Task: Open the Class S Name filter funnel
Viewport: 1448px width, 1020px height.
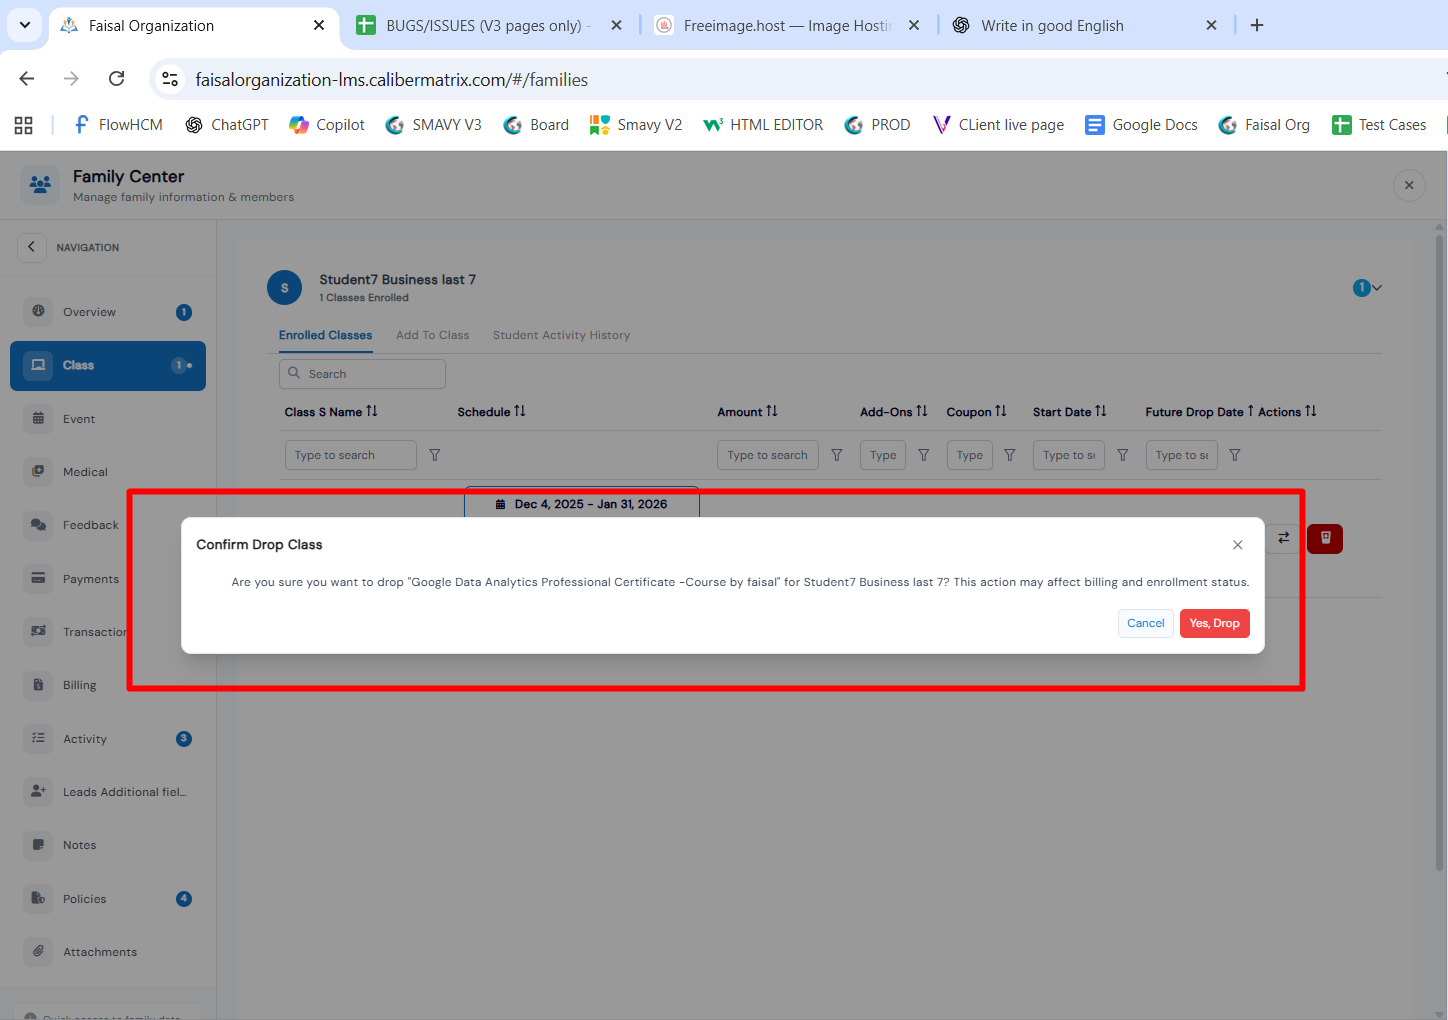Action: (435, 455)
